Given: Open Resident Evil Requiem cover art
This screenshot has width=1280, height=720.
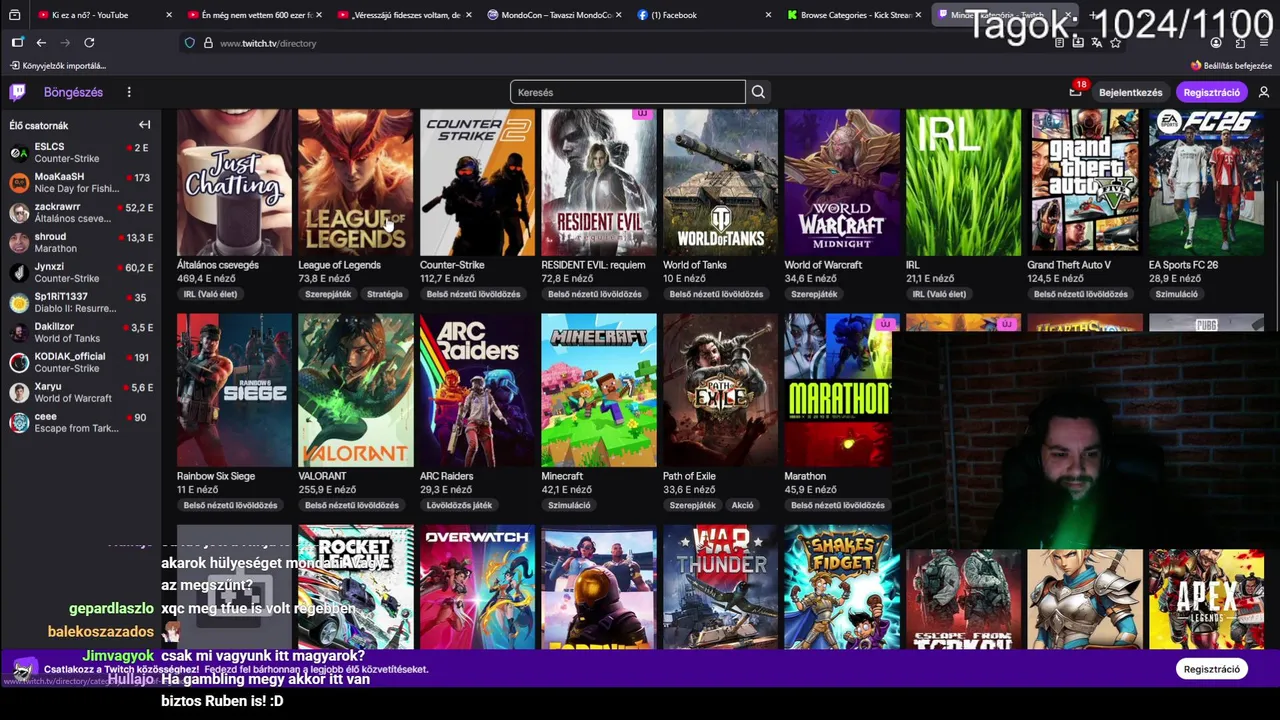Looking at the screenshot, I should (598, 182).
